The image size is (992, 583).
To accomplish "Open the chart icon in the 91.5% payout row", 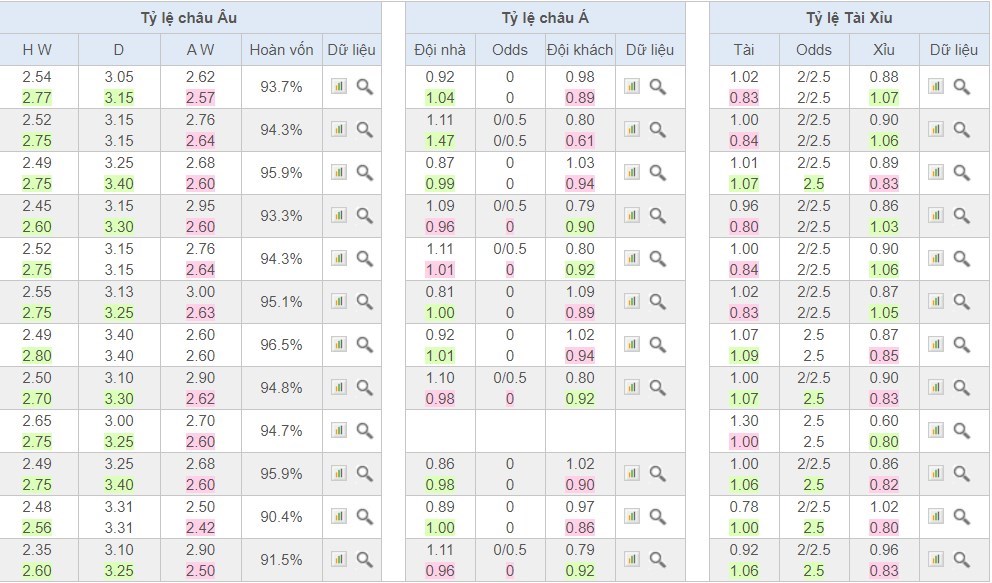I will pos(339,560).
